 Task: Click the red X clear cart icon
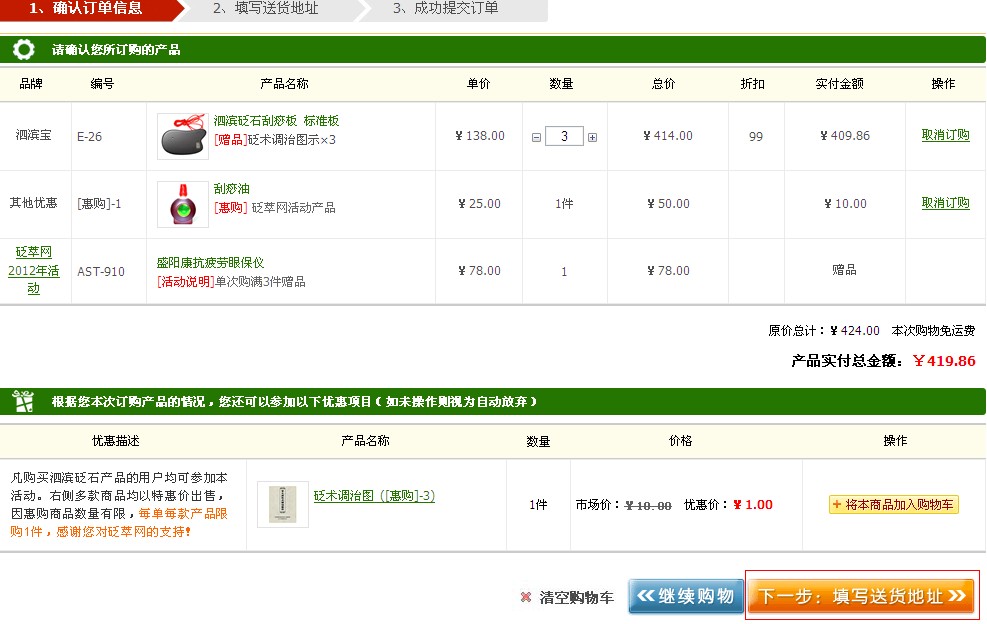[x=526, y=597]
